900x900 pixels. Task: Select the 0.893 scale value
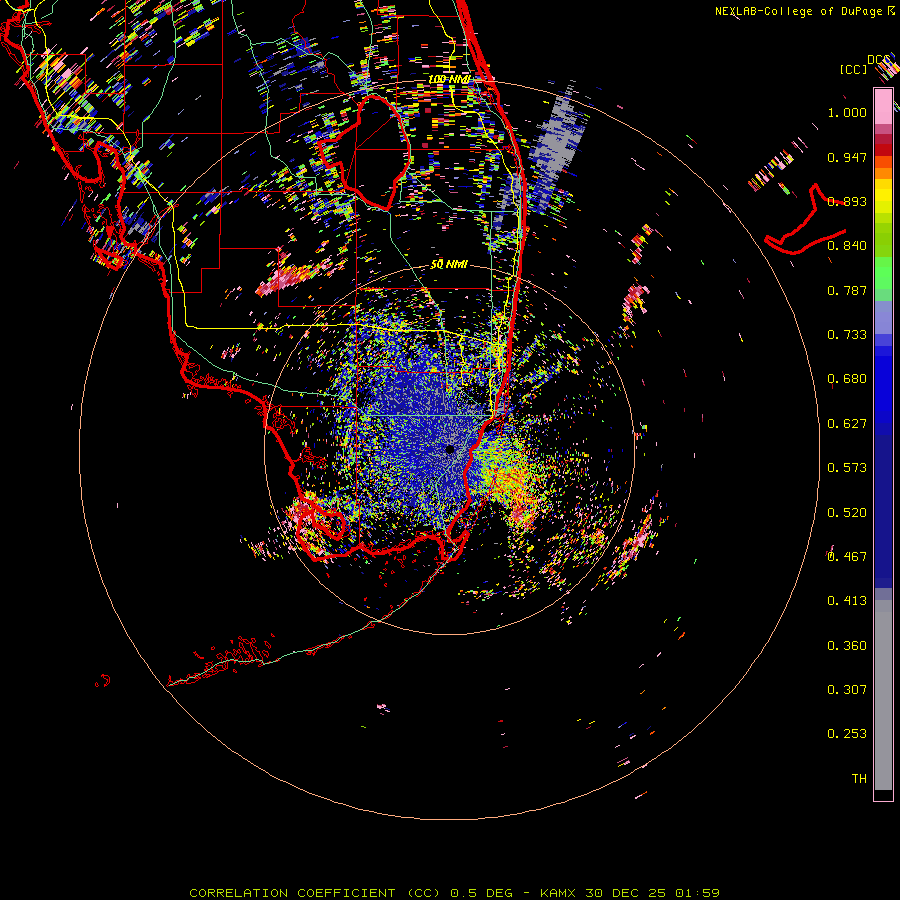pyautogui.click(x=847, y=201)
